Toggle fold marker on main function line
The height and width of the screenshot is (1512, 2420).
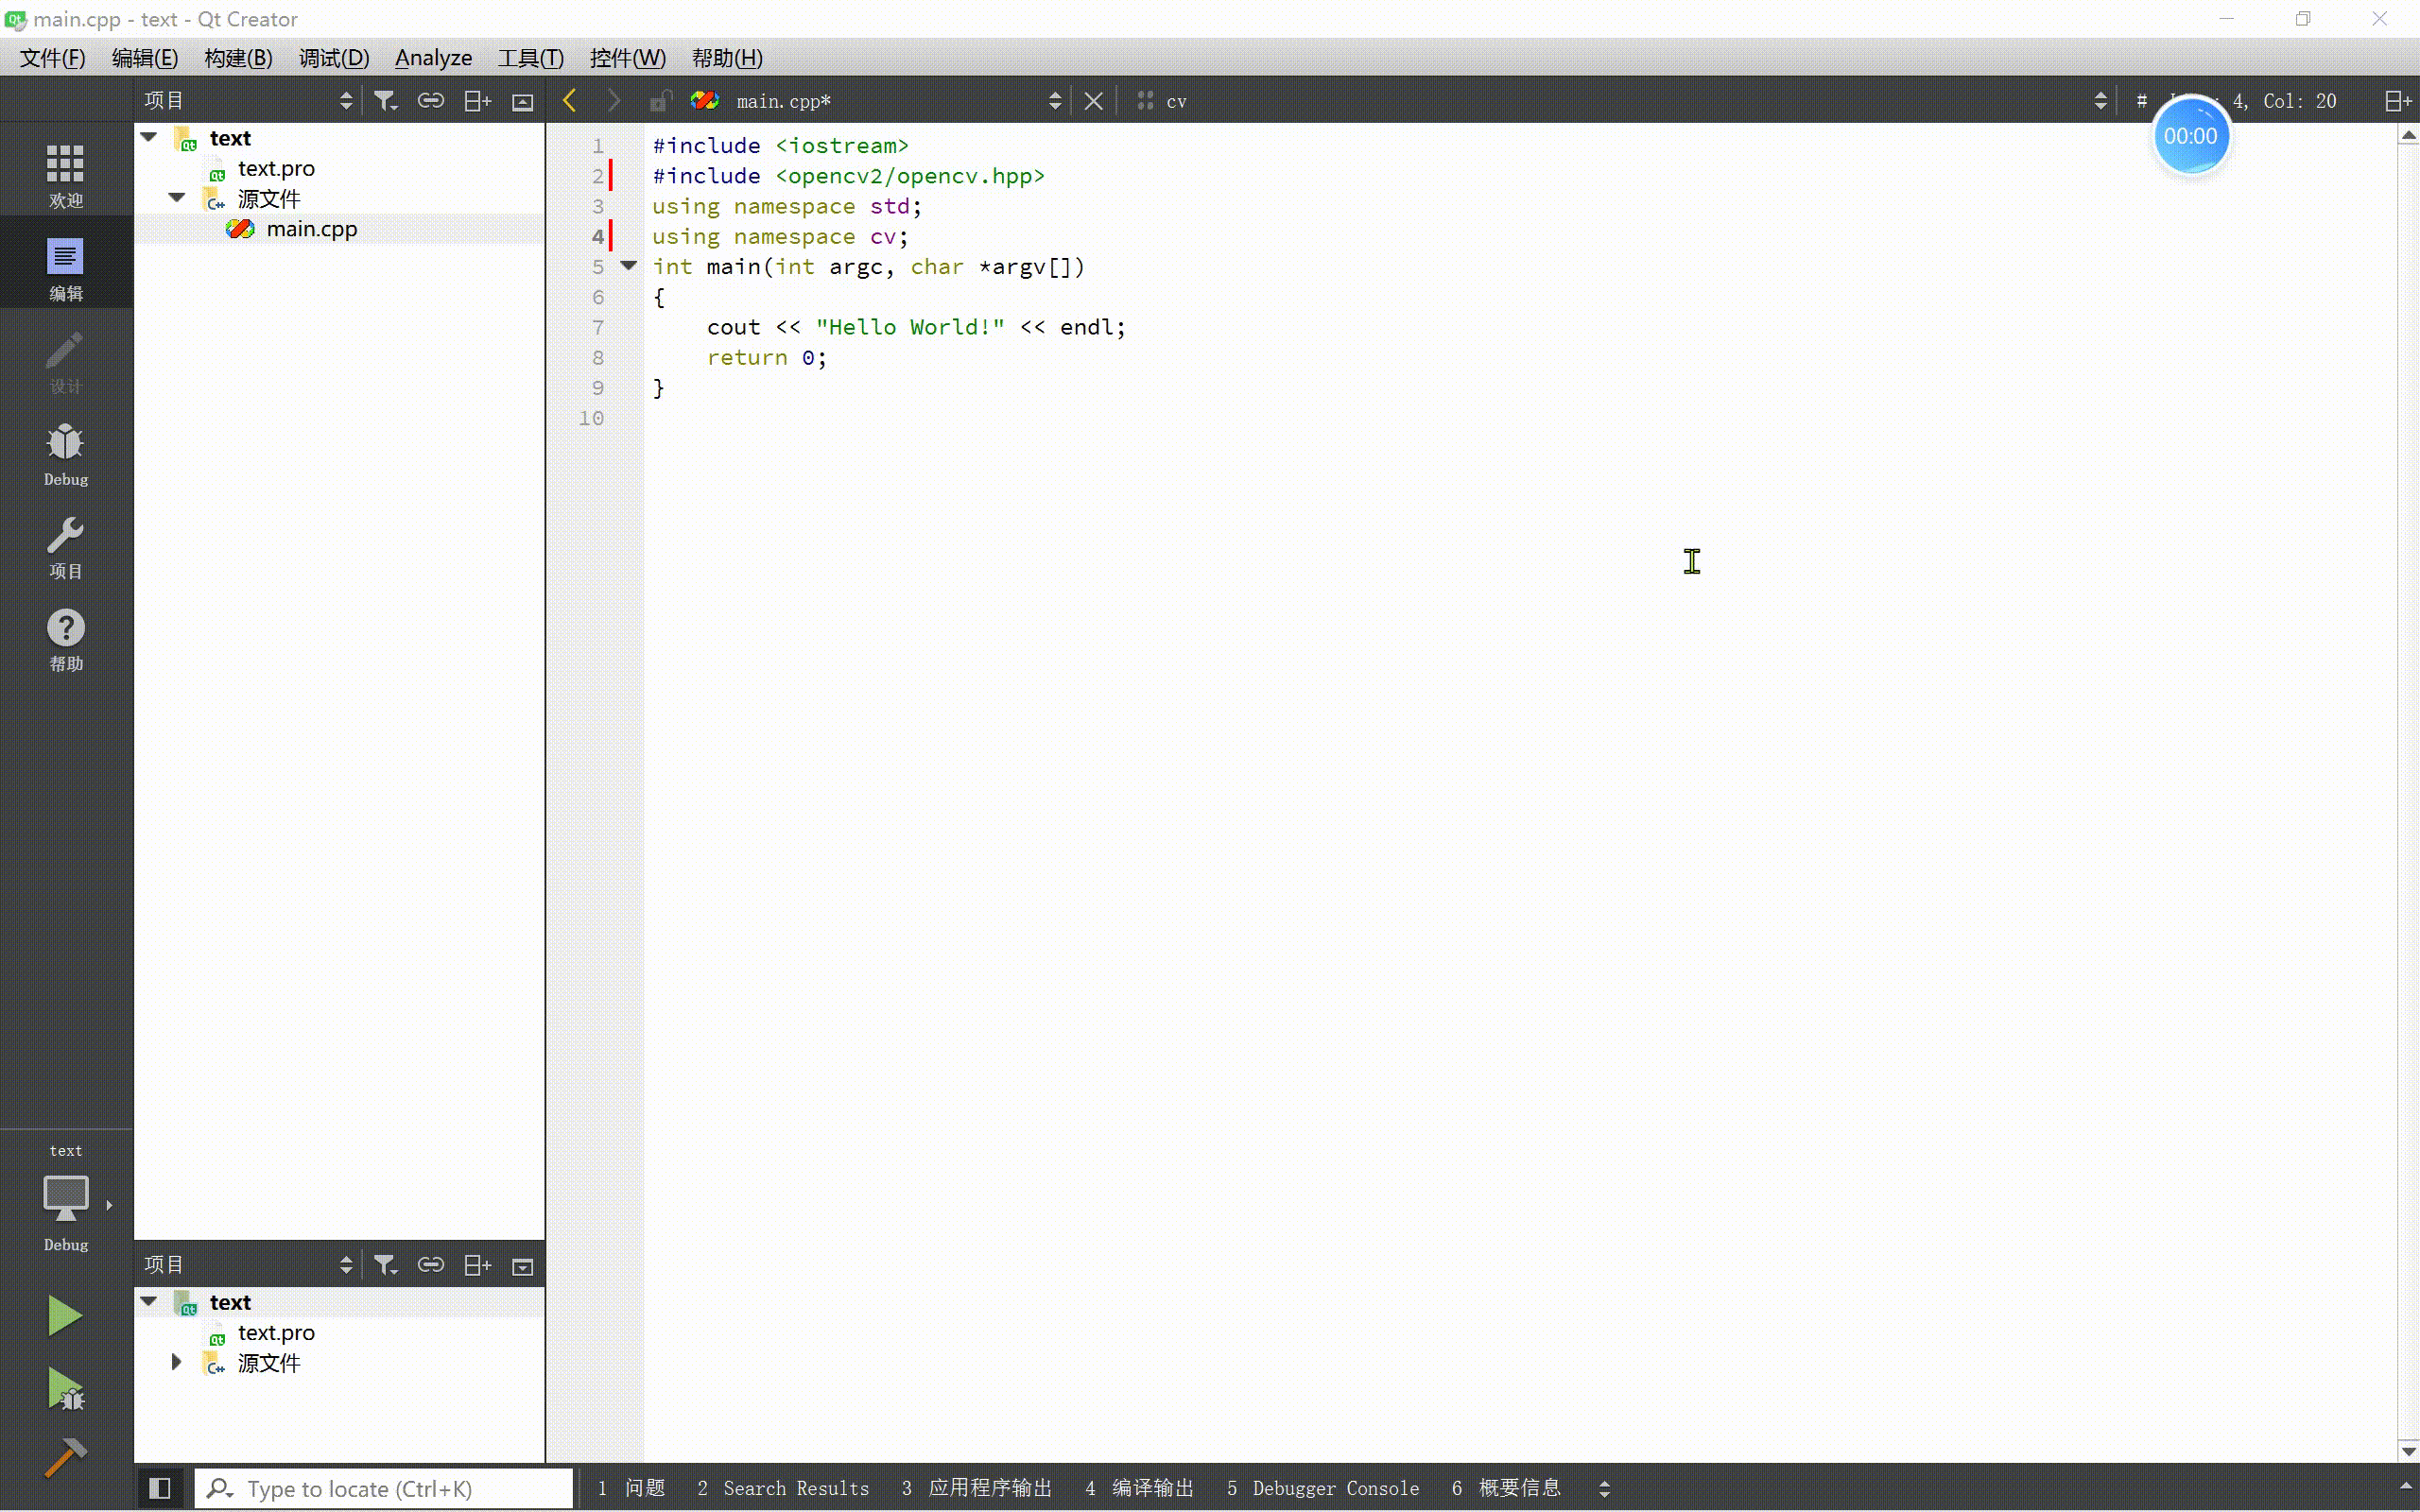point(629,266)
